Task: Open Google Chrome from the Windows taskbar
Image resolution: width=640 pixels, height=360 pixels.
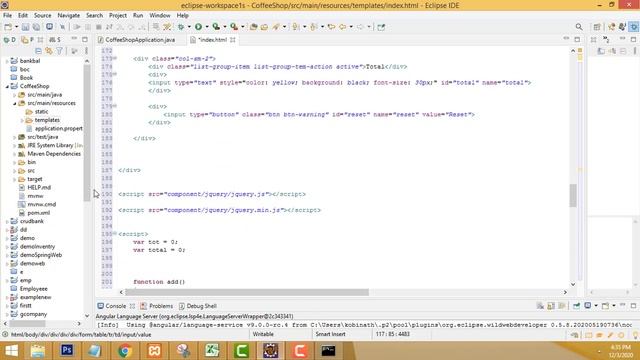Action: coord(125,350)
